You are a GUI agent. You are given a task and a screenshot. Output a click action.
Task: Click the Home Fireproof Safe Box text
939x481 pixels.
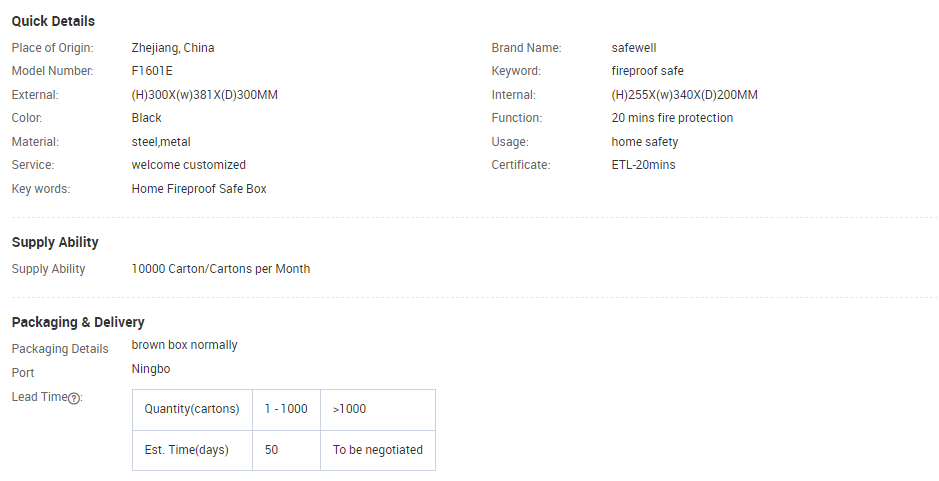[199, 189]
